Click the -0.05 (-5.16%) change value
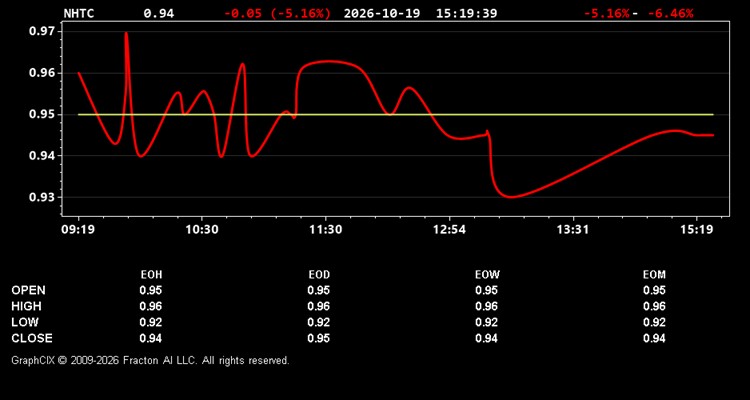The image size is (750, 400). coord(277,13)
